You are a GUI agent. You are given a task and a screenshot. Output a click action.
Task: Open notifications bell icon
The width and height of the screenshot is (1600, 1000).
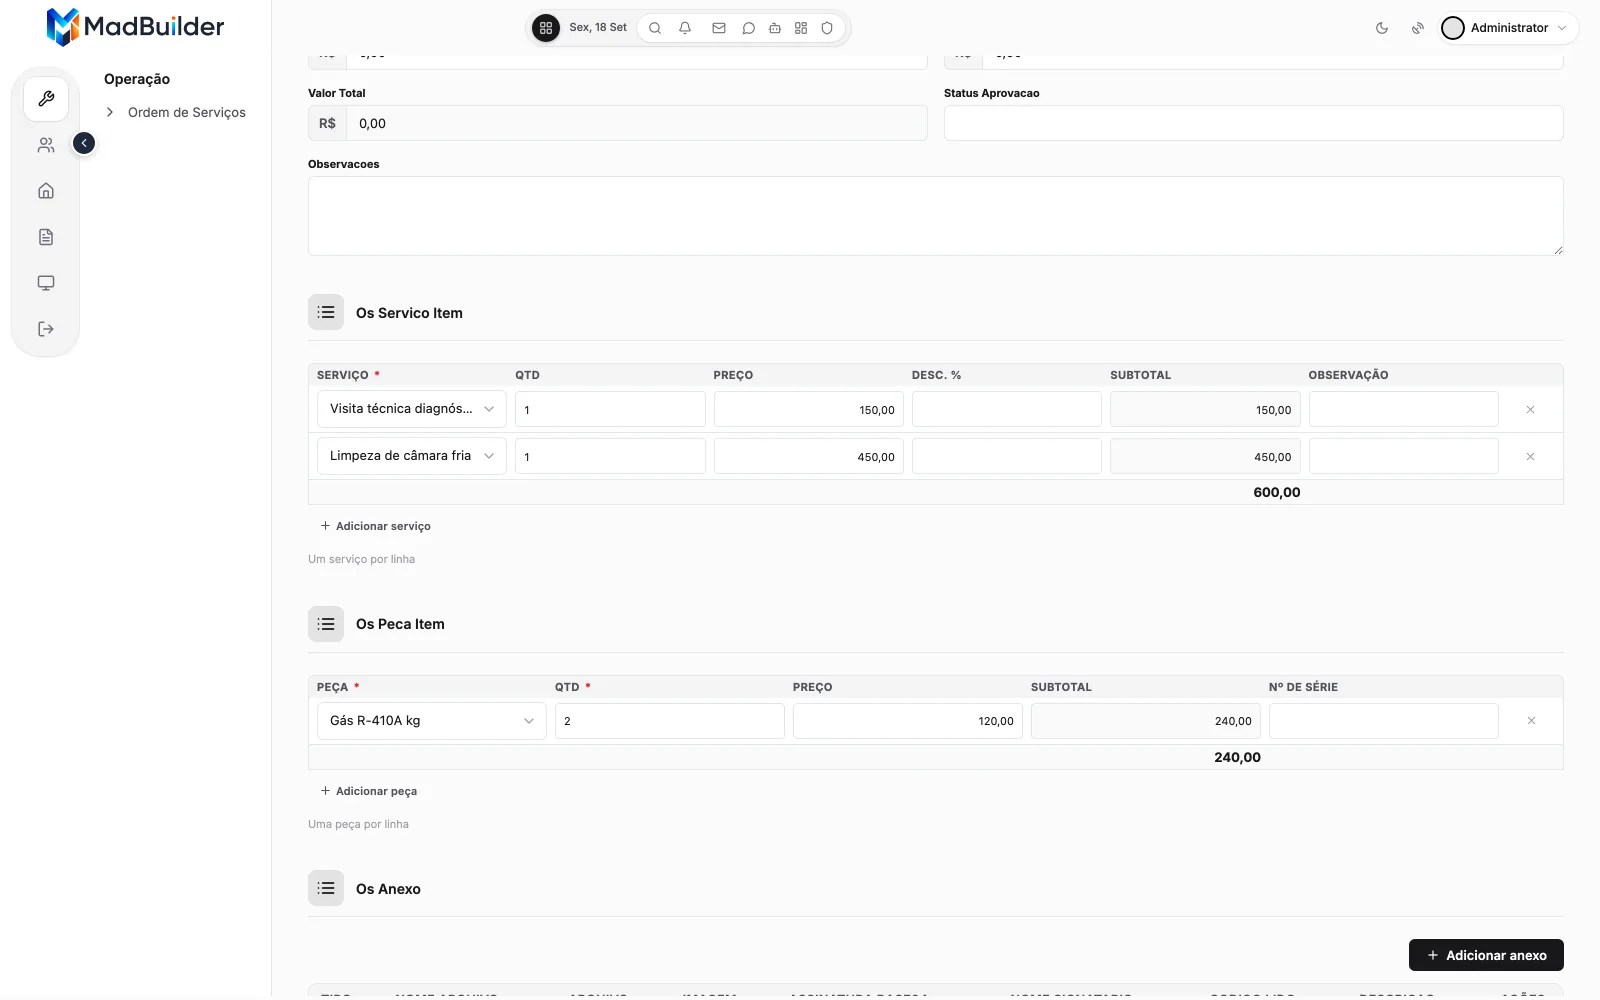pyautogui.click(x=685, y=28)
